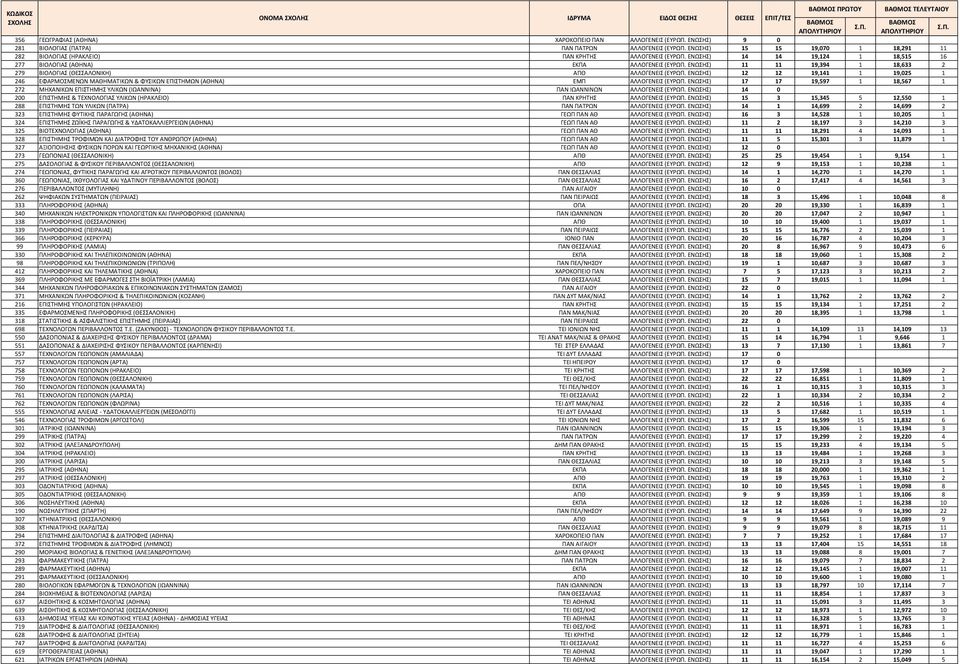Select 'ΤΕΧΝΟΛΟΓΩΝ ΓΕΩΠΟΝΩΝ (ΑΜΑΛΙΑΔΑ)' school name
This screenshot has height=664, width=960.
[283, 354]
